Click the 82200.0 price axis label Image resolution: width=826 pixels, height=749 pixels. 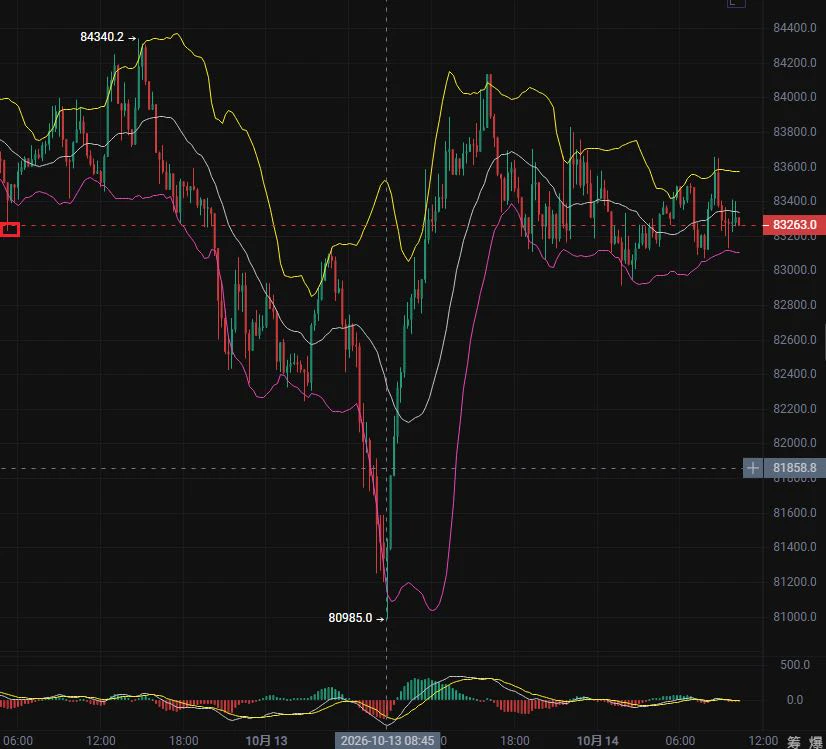pos(794,408)
